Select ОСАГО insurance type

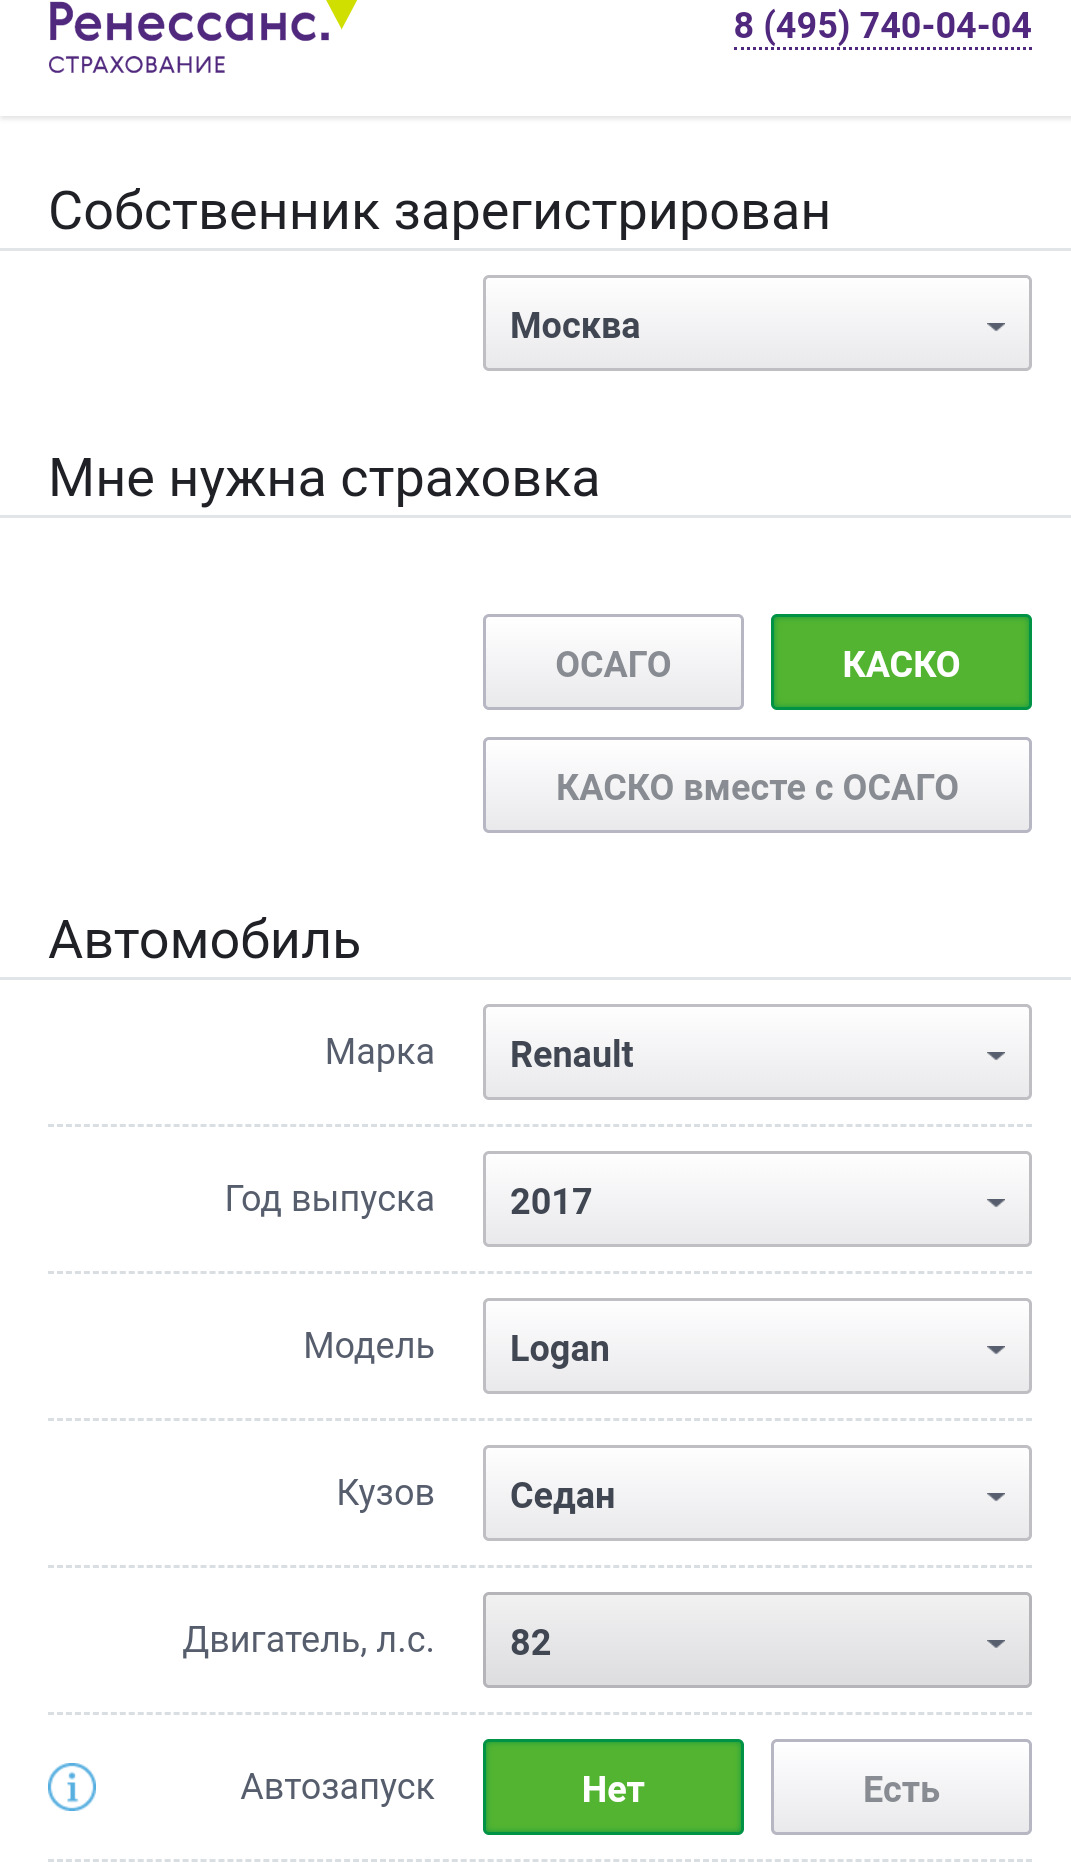pos(613,663)
